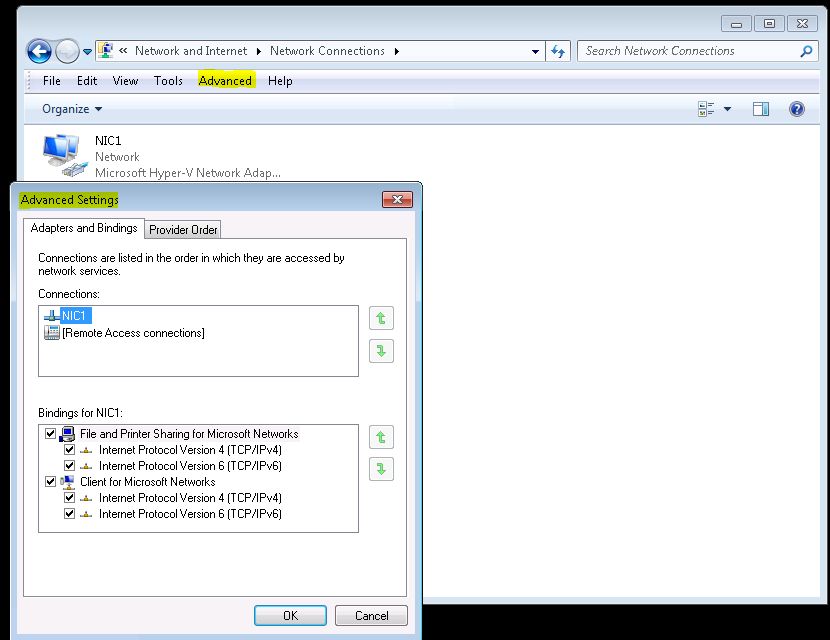Open the Edit menu

point(87,81)
